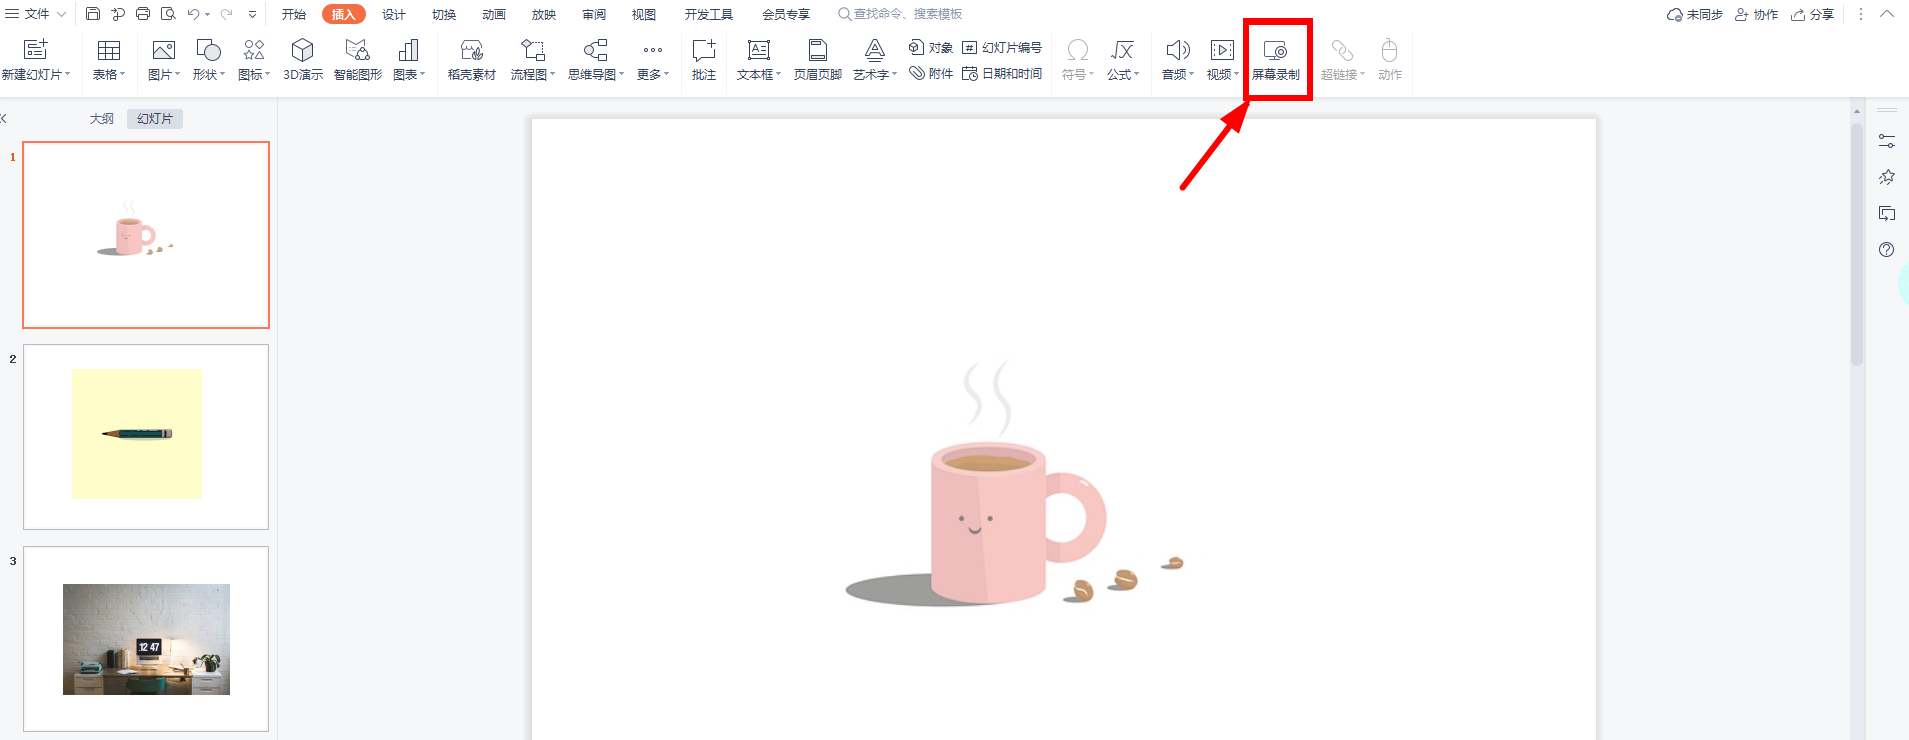1909x740 pixels.
Task: Insert 日期和时间 date and time
Action: coord(1002,73)
